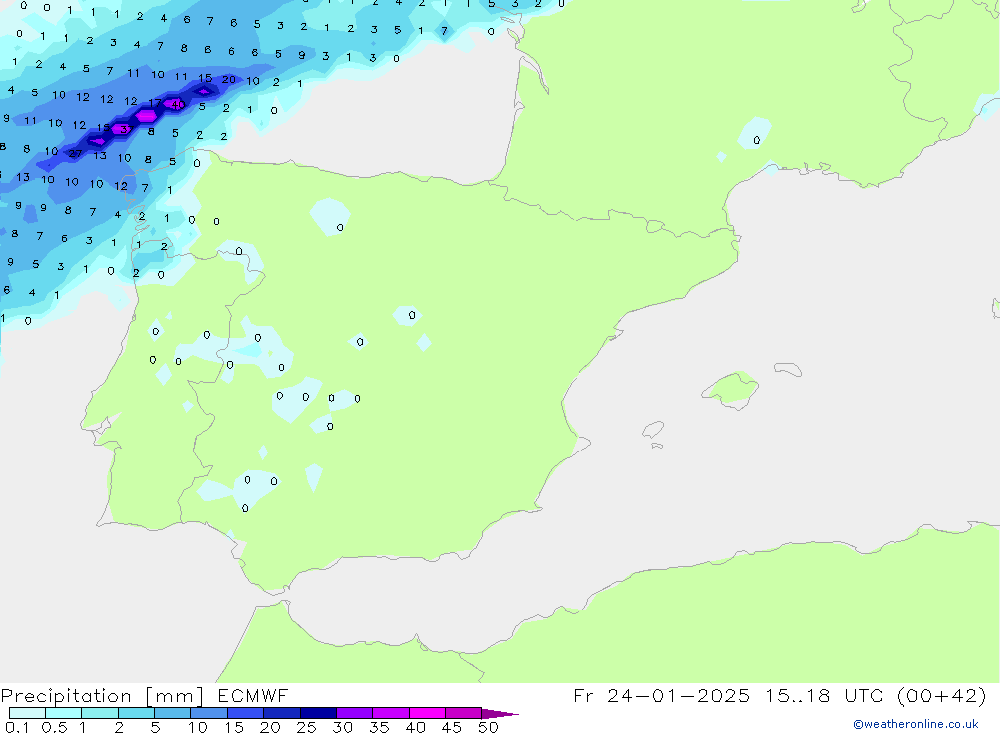Click the 0.5–1 mm legend color swatch

point(64,713)
